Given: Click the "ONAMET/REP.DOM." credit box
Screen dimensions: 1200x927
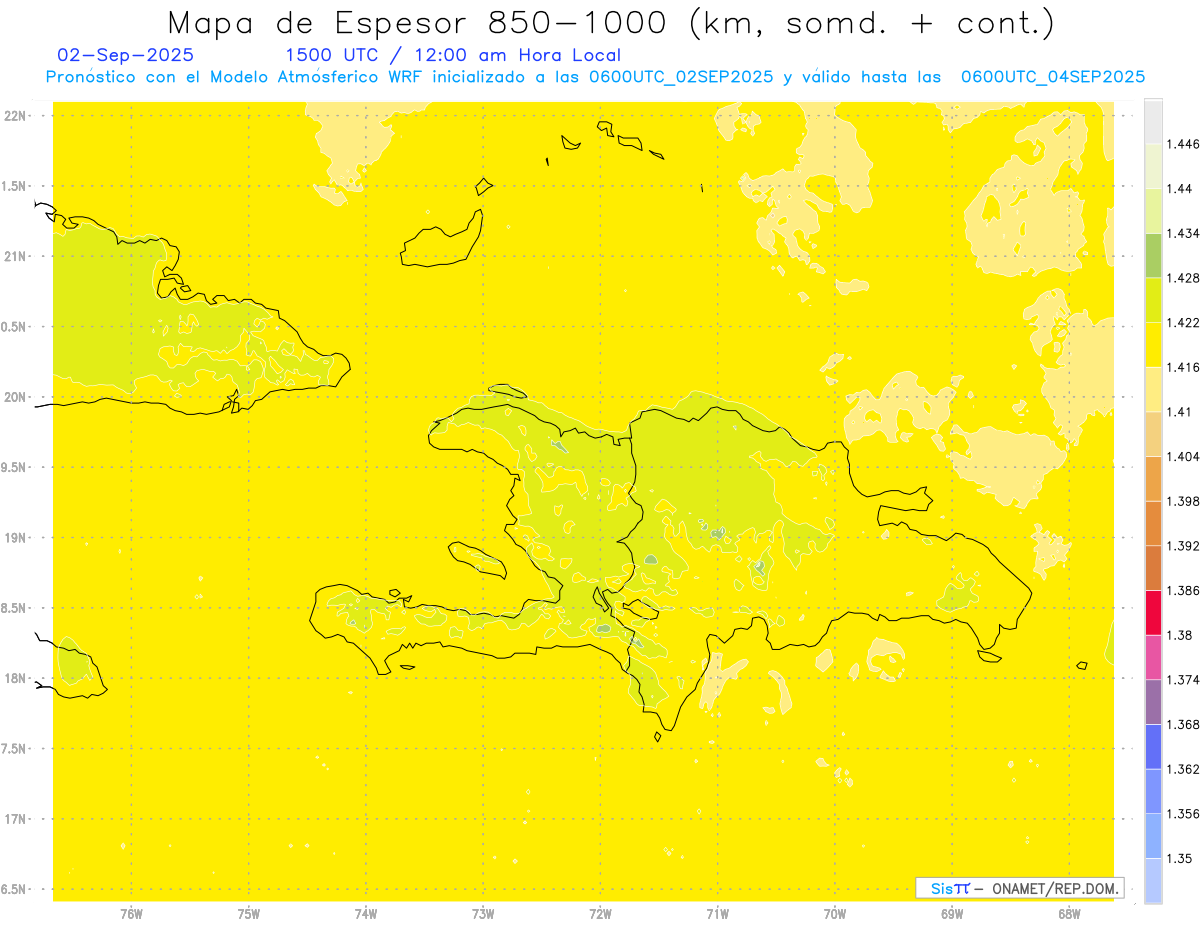Looking at the screenshot, I should 1020,888.
